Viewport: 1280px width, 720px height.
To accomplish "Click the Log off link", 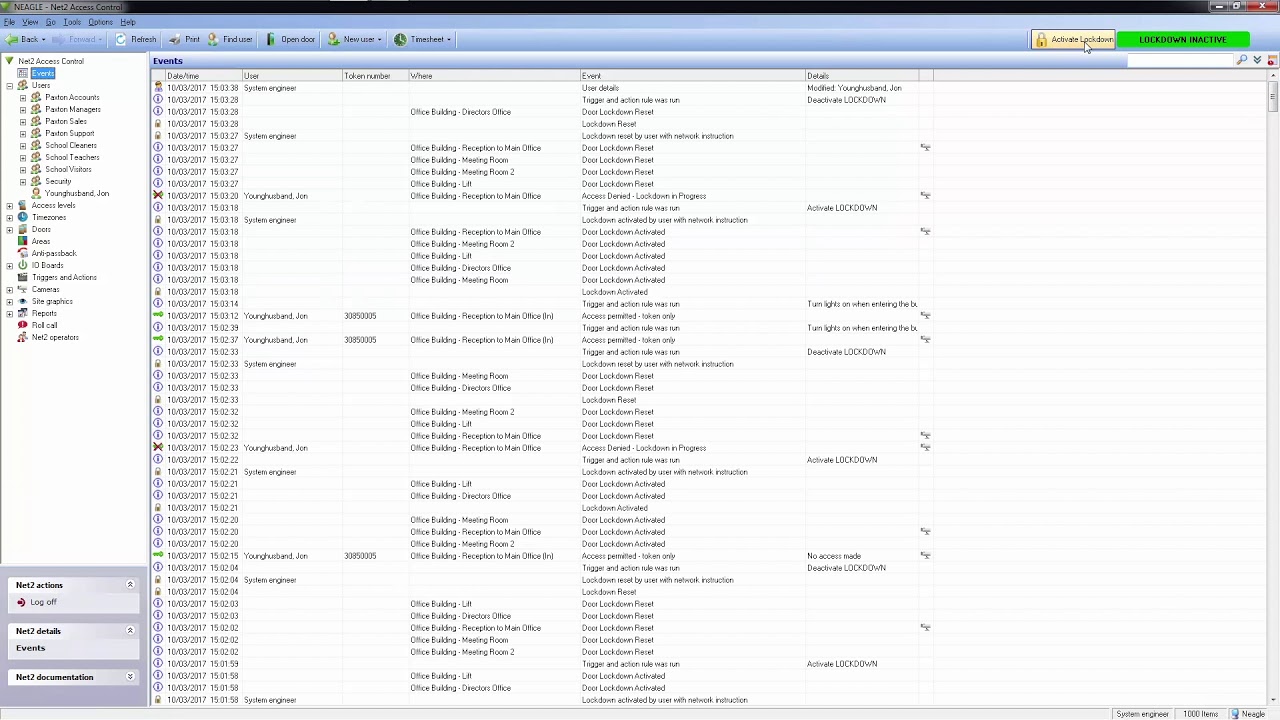I will (x=43, y=602).
